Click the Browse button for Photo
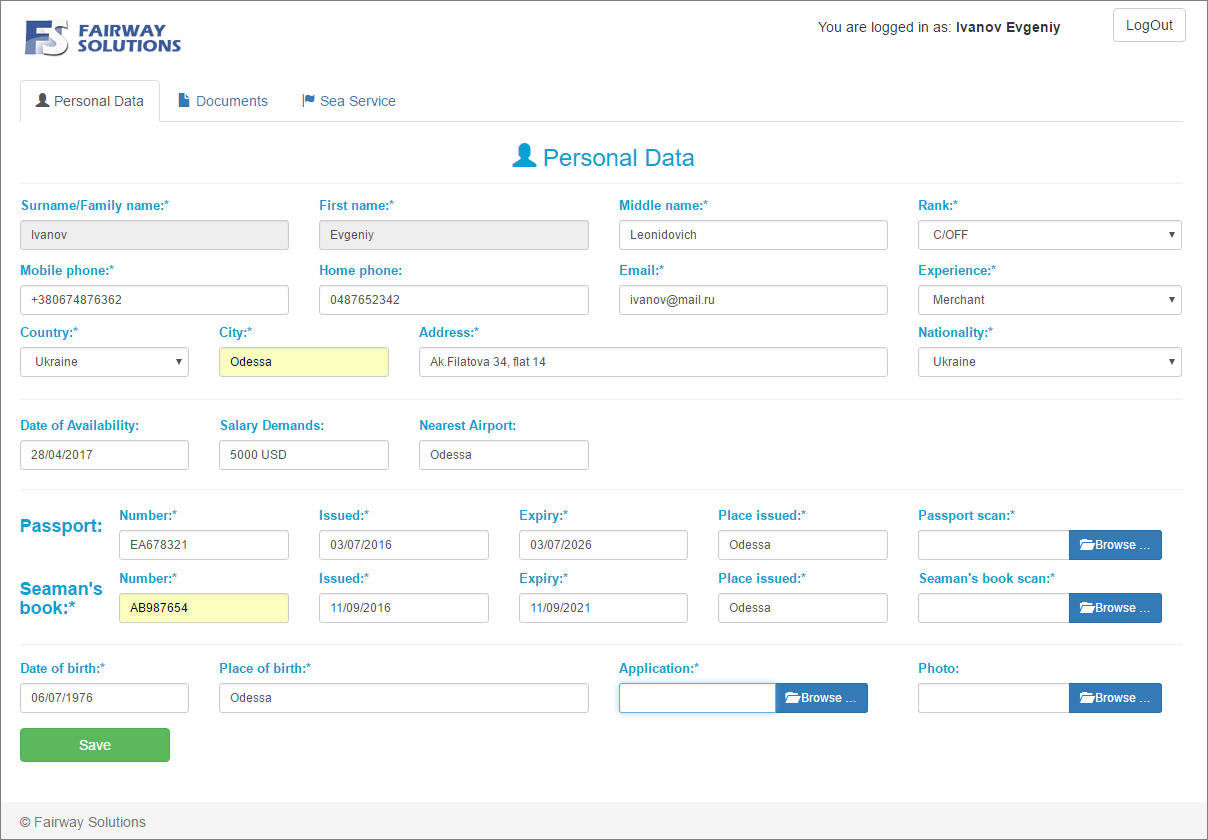The height and width of the screenshot is (840, 1208). click(1115, 698)
